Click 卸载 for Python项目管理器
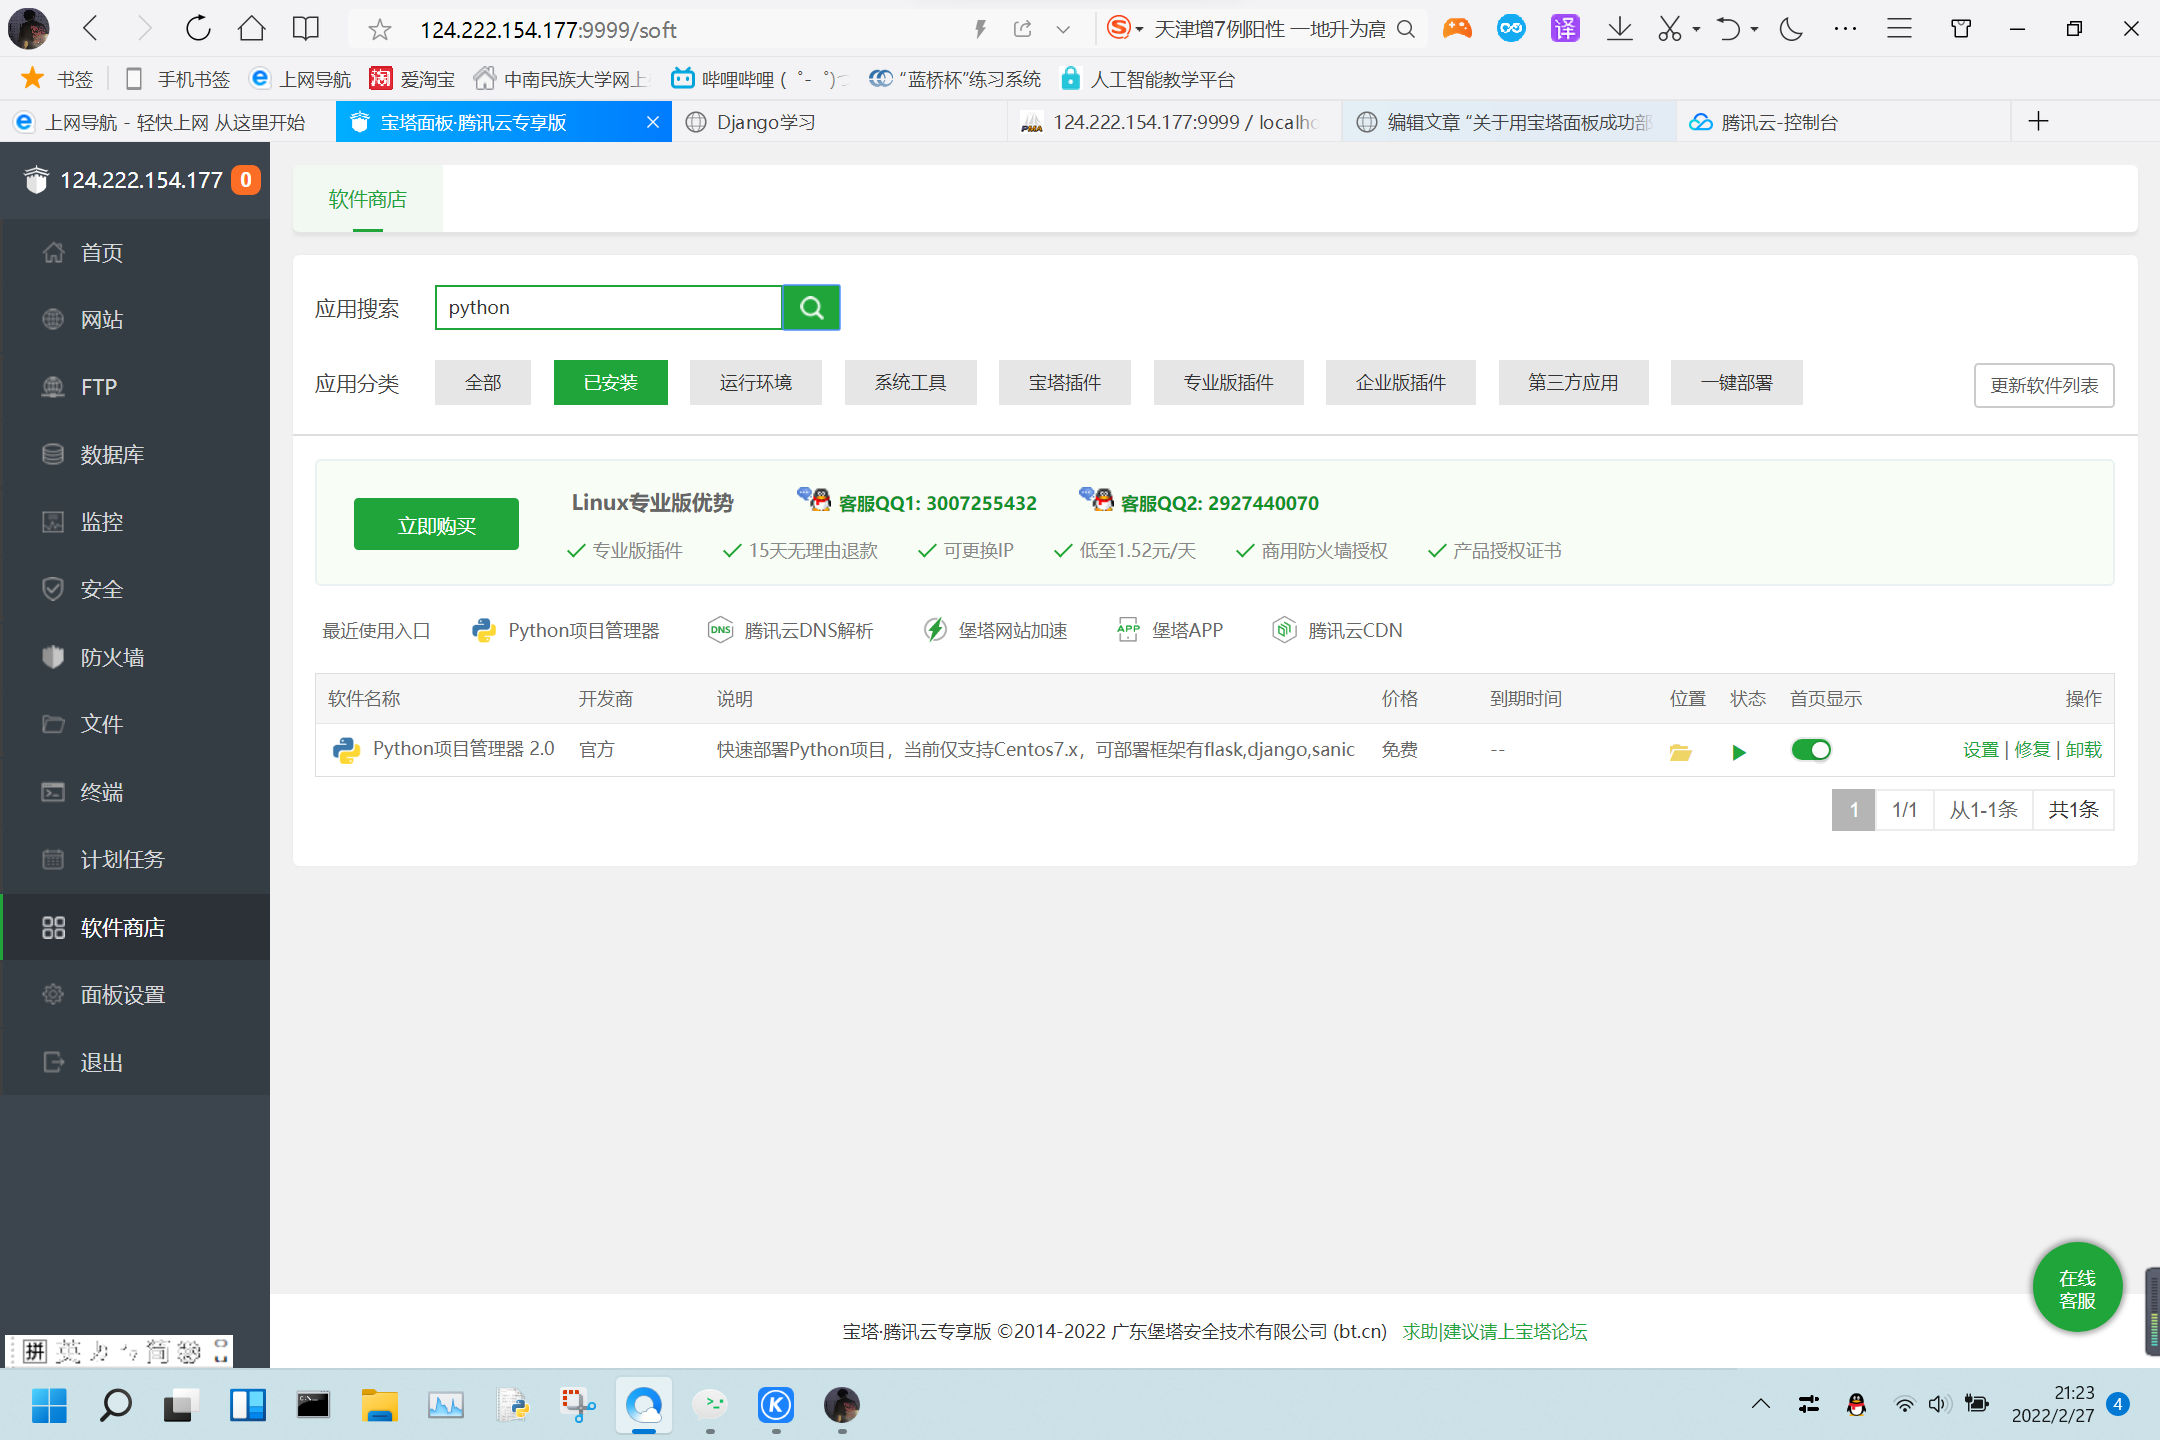The height and width of the screenshot is (1440, 2160). click(2084, 750)
